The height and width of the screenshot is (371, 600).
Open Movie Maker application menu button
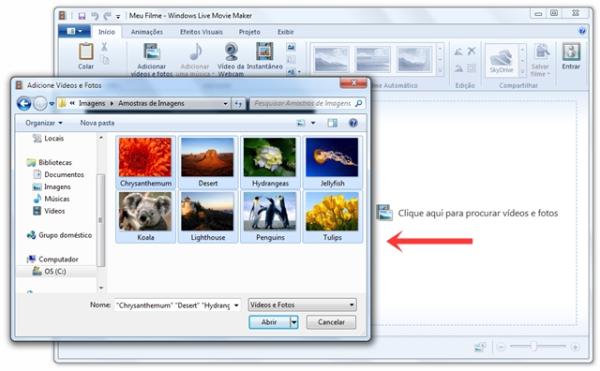(x=74, y=31)
